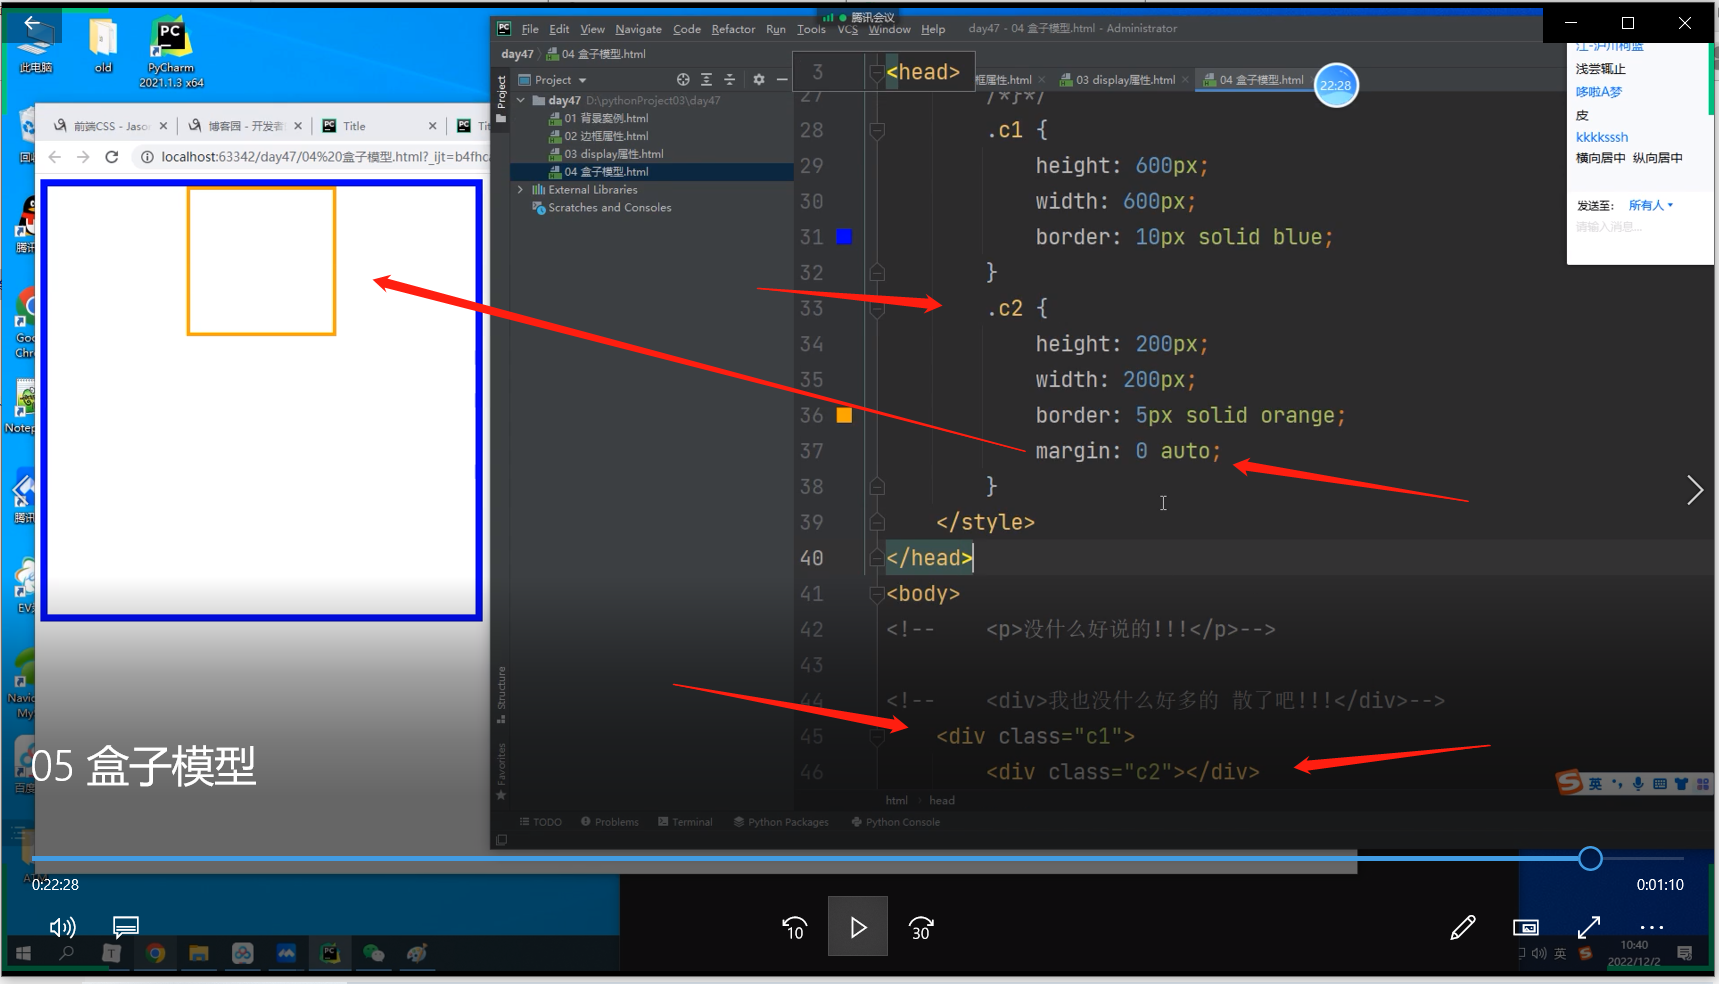Go to next item arrow
The height and width of the screenshot is (984, 1719).
1694,490
